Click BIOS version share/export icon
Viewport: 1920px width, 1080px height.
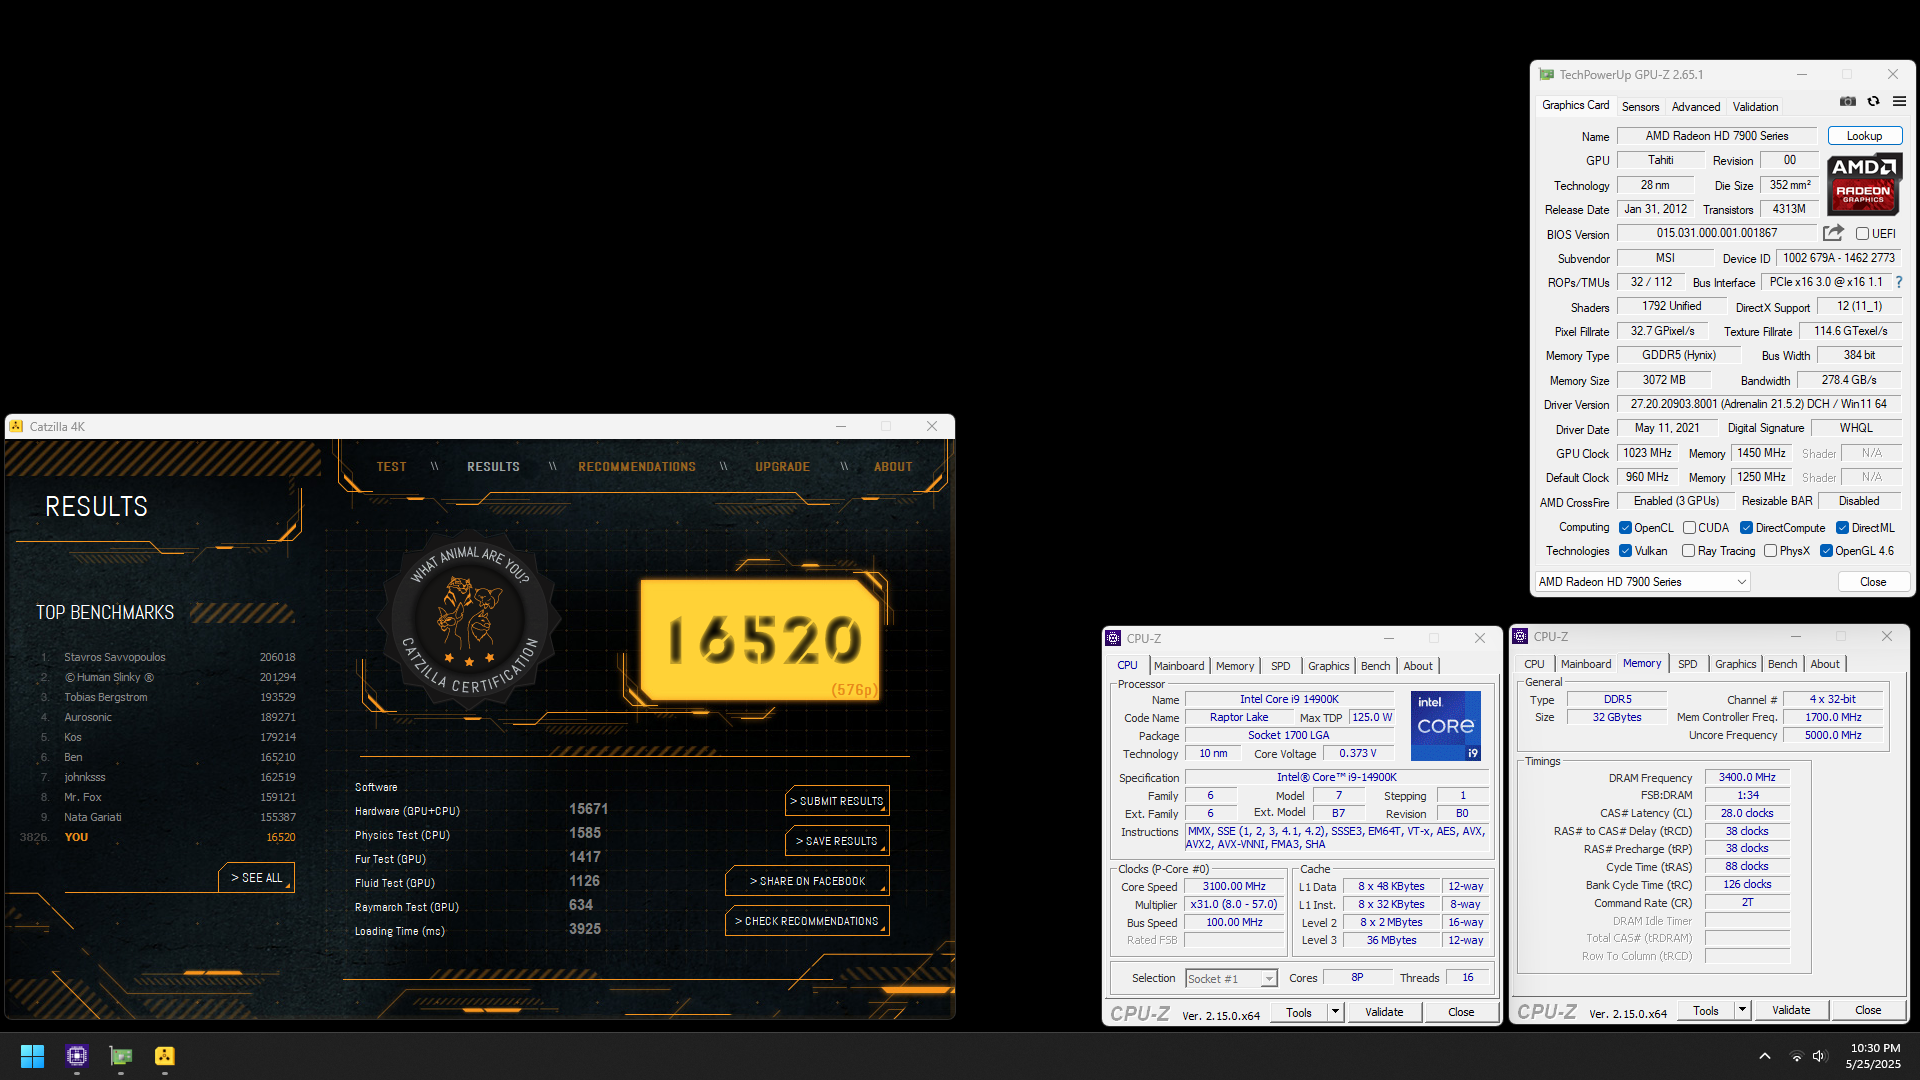tap(1833, 233)
